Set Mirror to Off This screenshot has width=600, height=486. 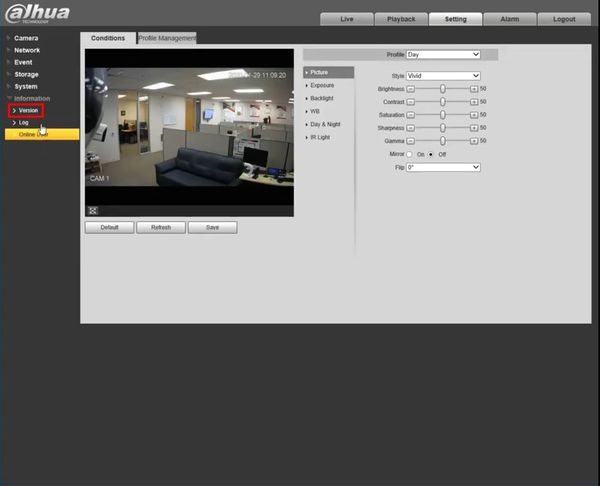click(431, 154)
